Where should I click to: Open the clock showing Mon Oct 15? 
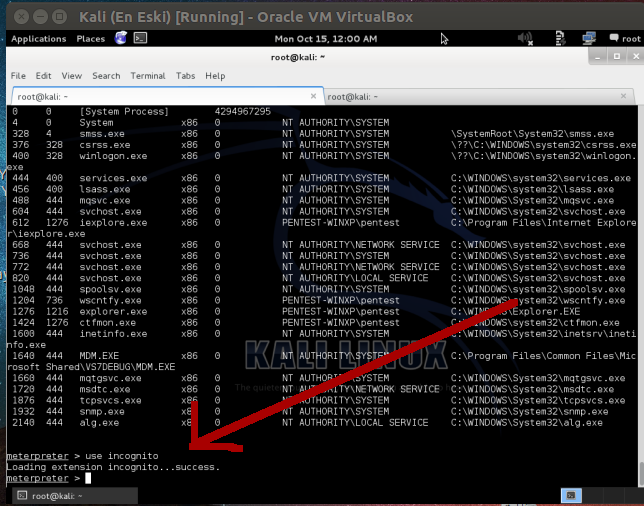point(326,39)
